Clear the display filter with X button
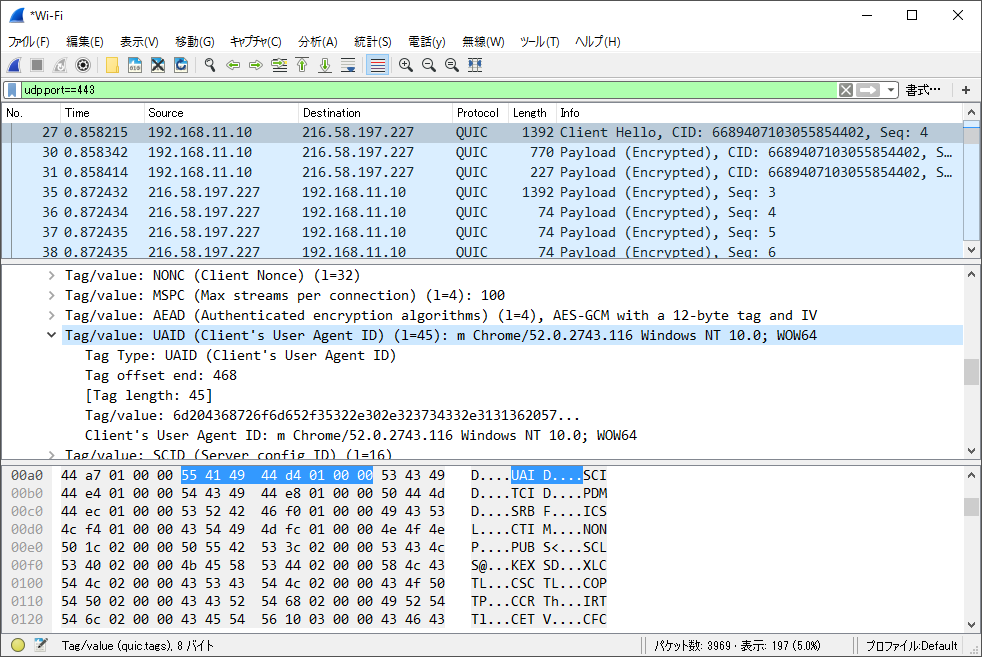 coord(846,90)
